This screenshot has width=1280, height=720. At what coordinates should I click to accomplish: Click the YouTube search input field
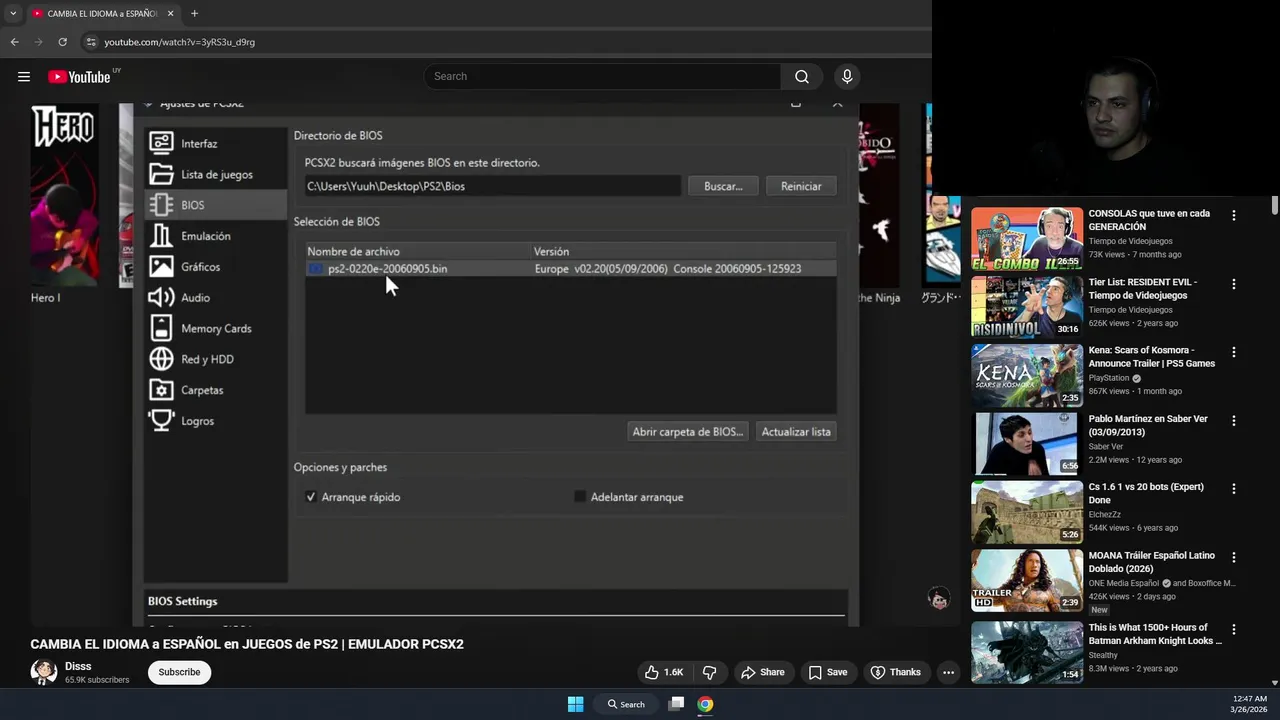(602, 77)
